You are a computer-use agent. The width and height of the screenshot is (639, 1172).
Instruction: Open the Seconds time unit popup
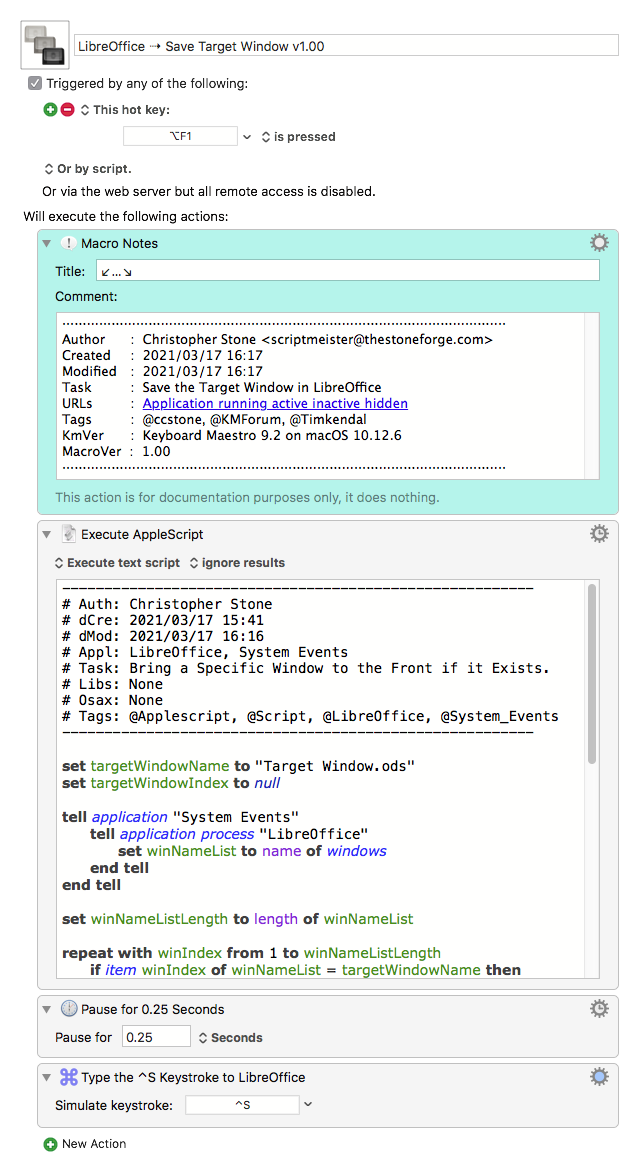coord(230,1037)
